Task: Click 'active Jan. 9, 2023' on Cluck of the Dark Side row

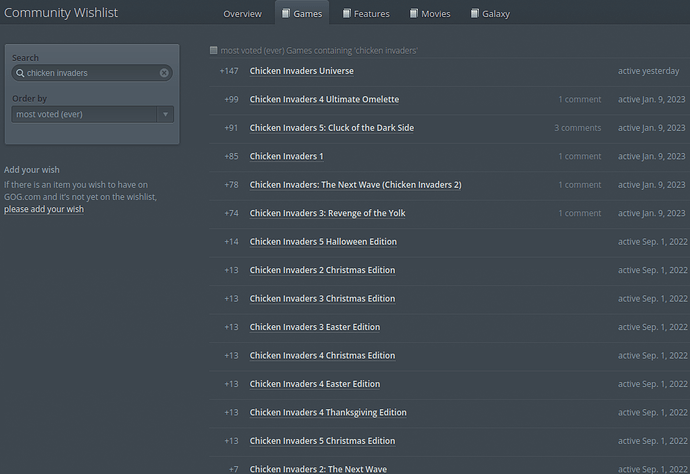Action: (x=651, y=128)
